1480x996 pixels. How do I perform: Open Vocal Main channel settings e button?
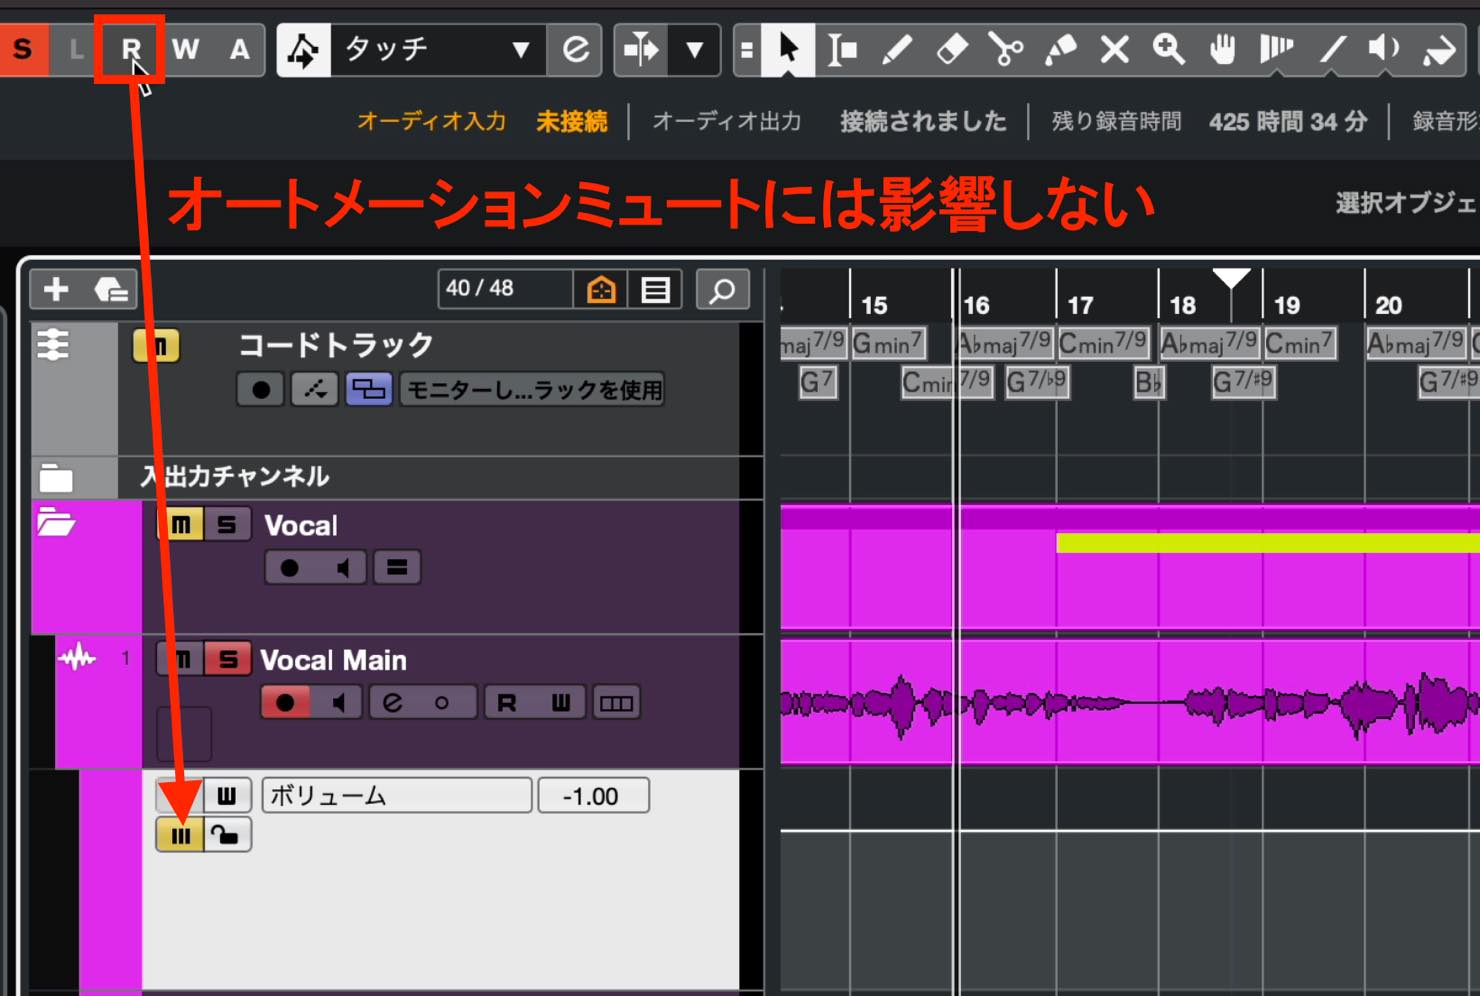[x=393, y=703]
